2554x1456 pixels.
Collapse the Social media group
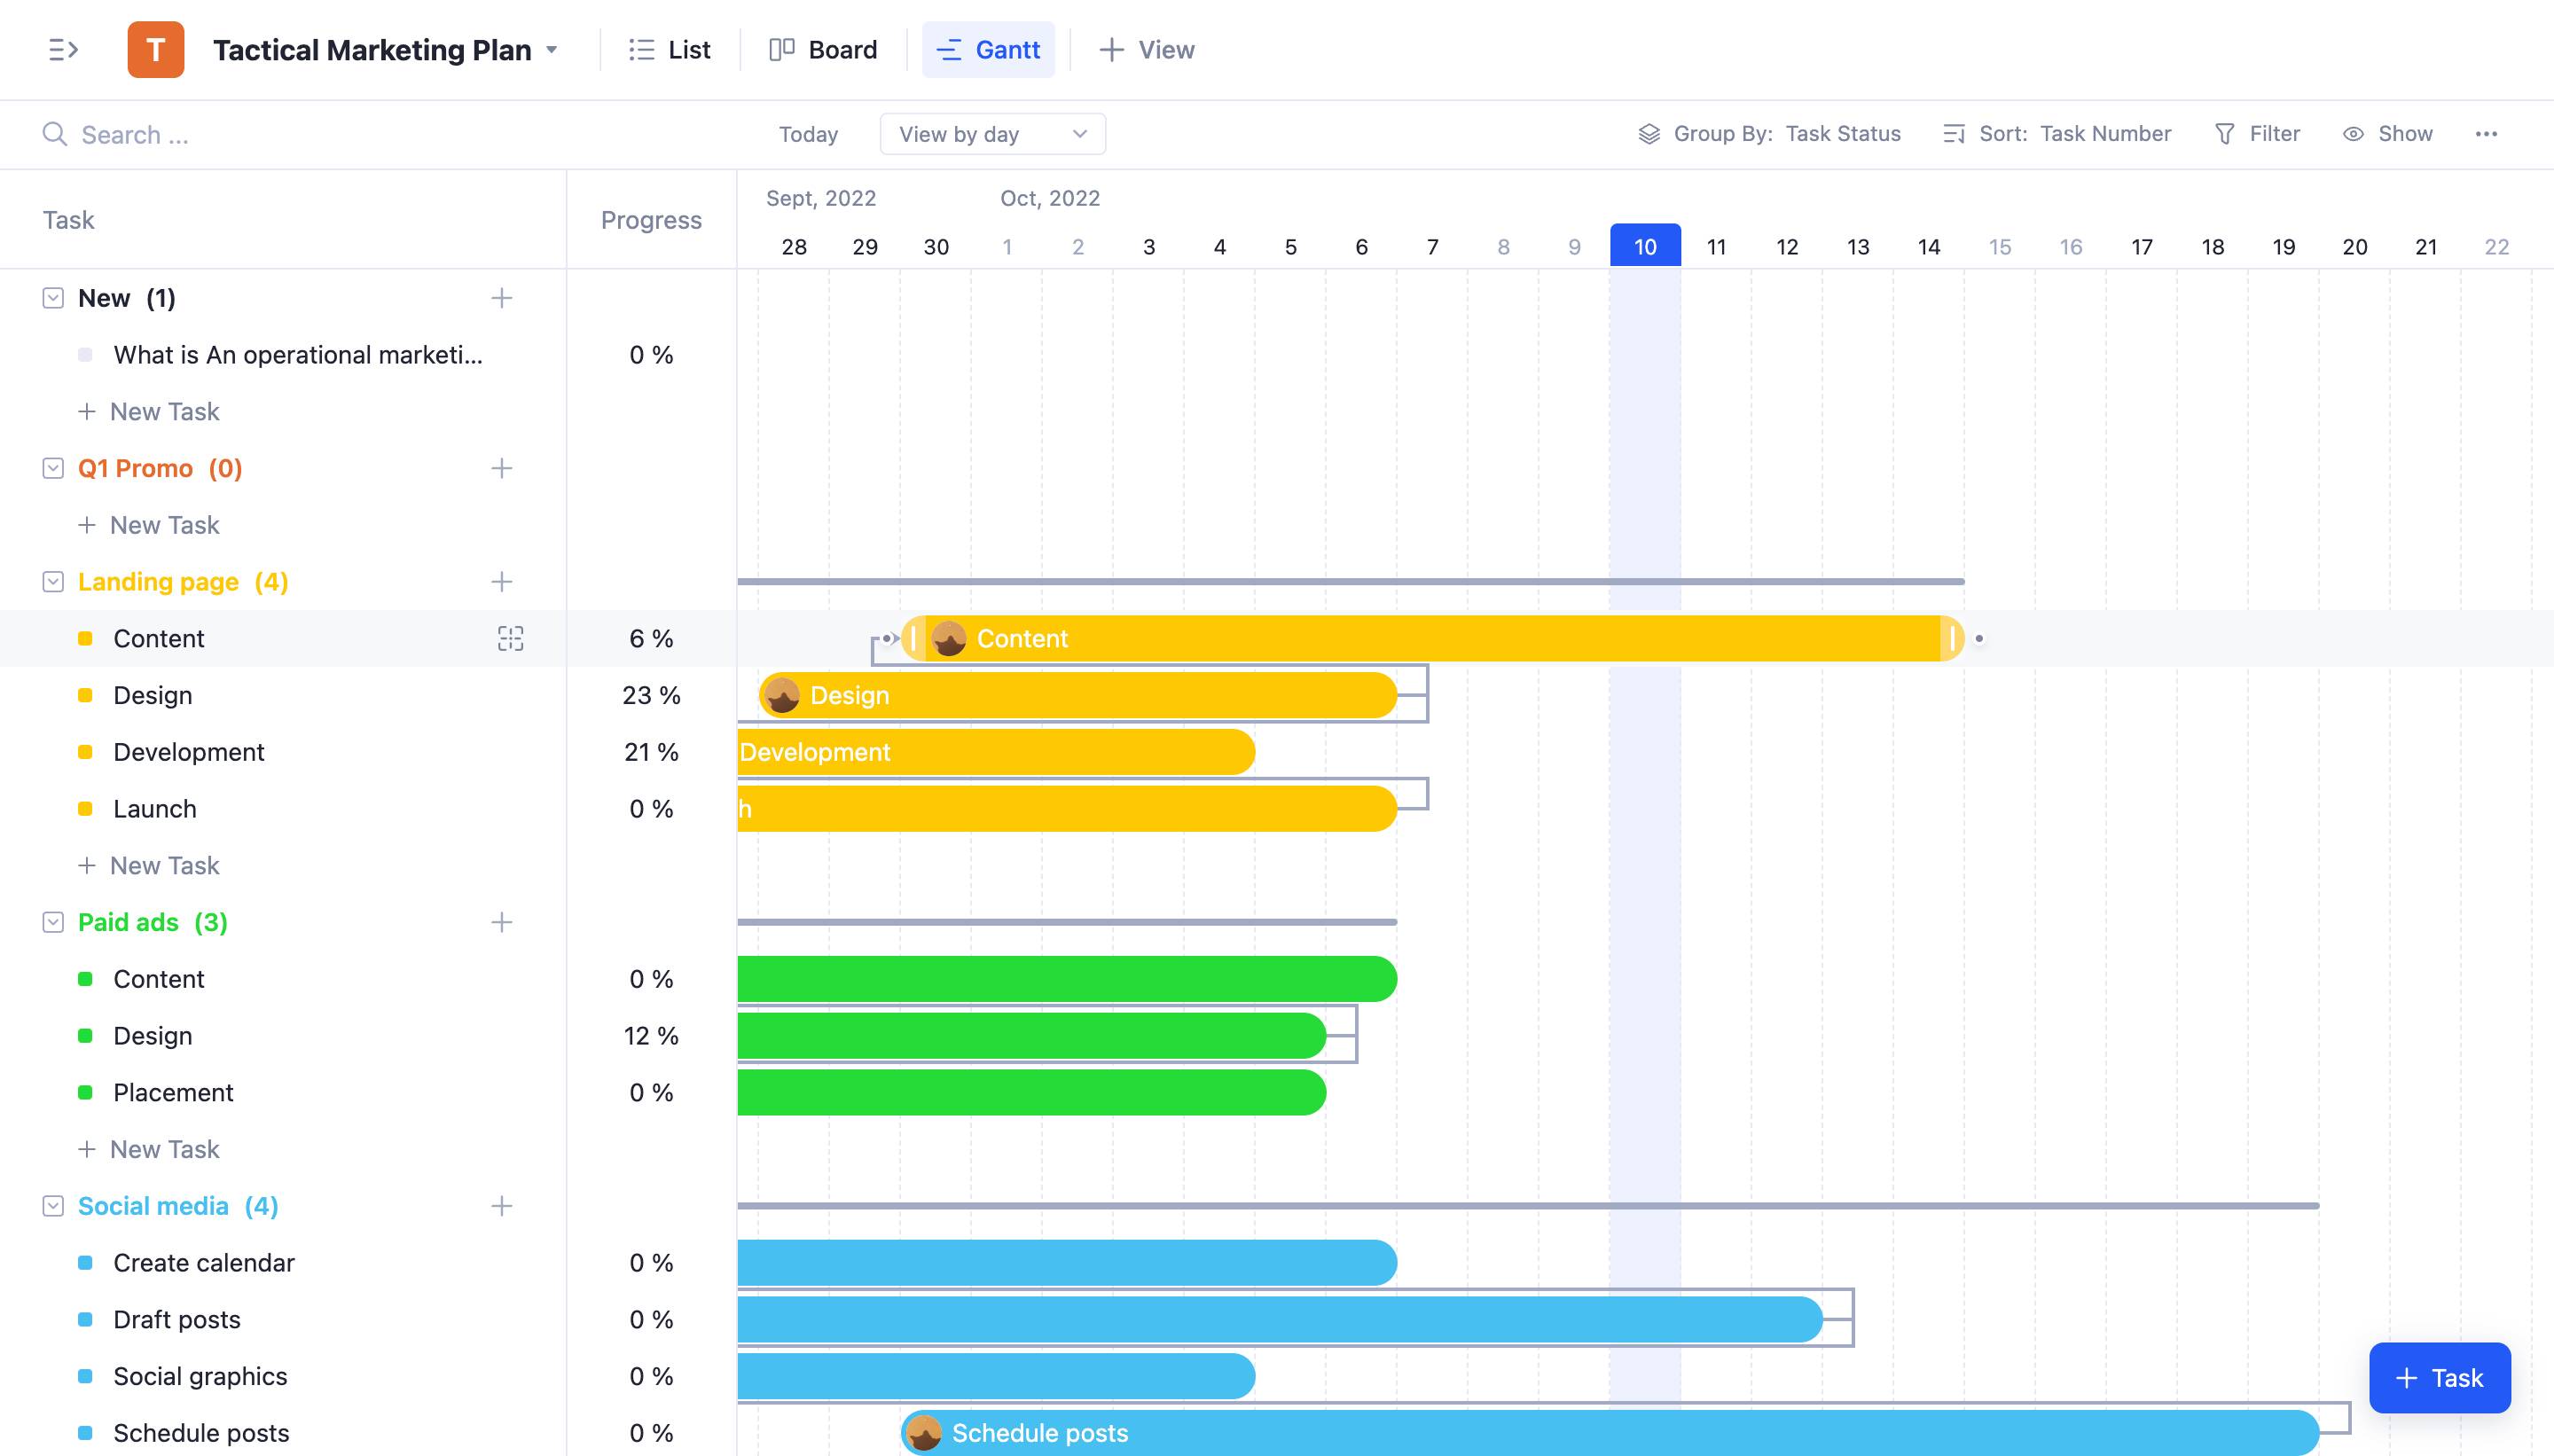[x=53, y=1206]
